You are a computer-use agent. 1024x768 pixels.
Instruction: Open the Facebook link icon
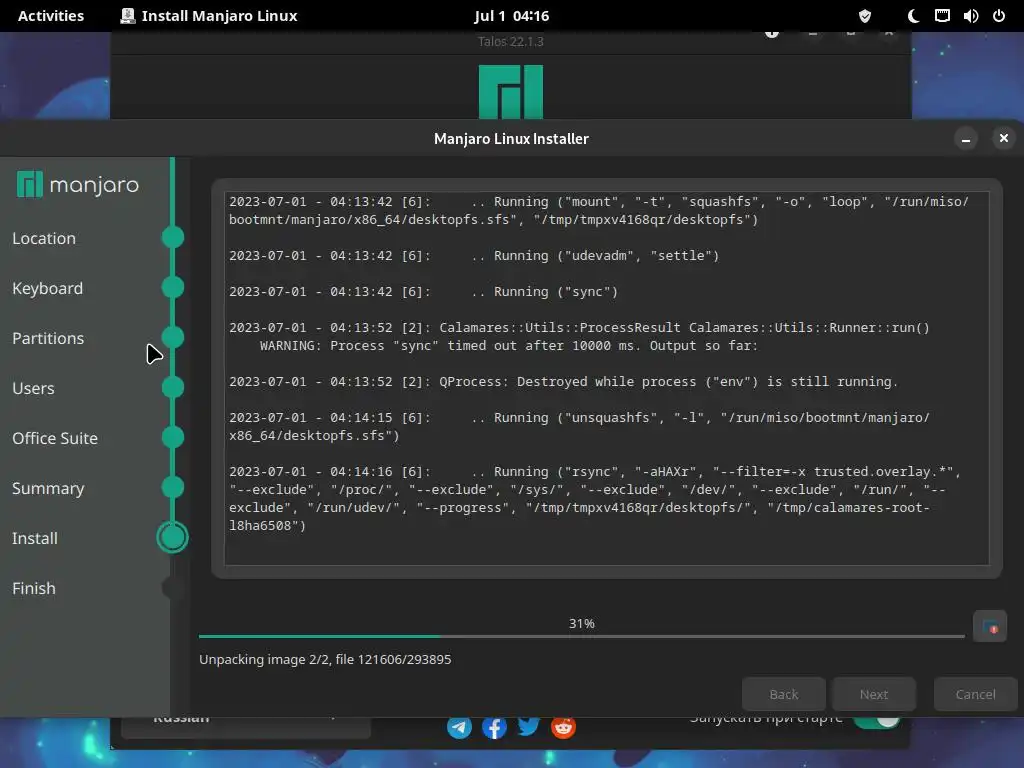[494, 727]
